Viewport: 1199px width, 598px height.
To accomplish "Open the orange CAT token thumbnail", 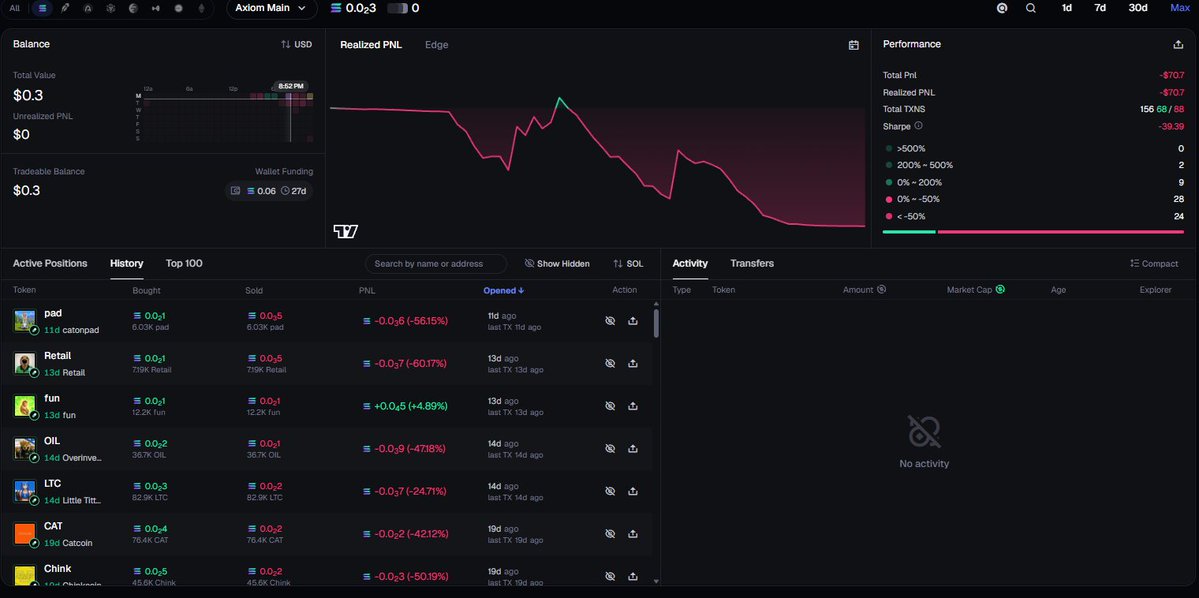I will coord(25,534).
